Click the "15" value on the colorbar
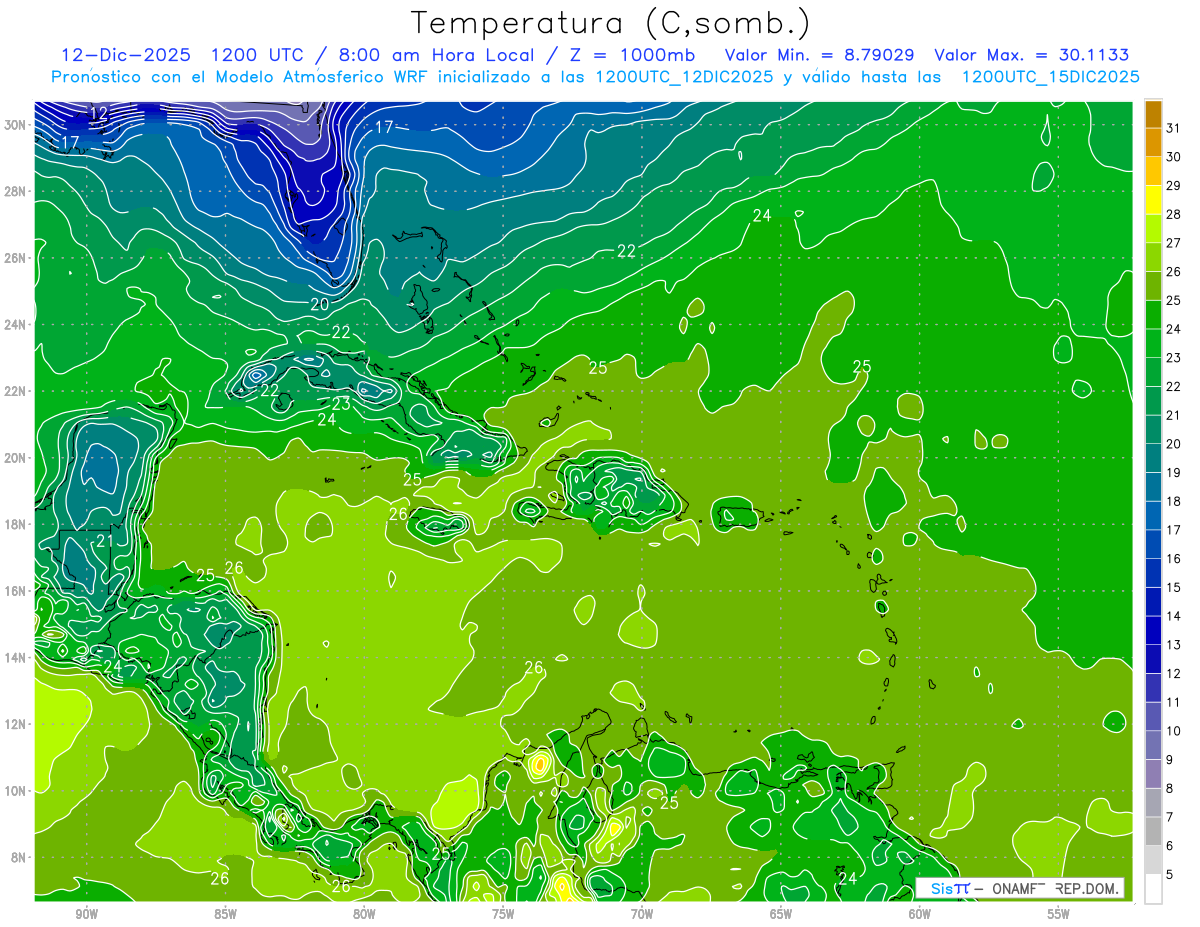The height and width of the screenshot is (927, 1200). (x=1174, y=587)
